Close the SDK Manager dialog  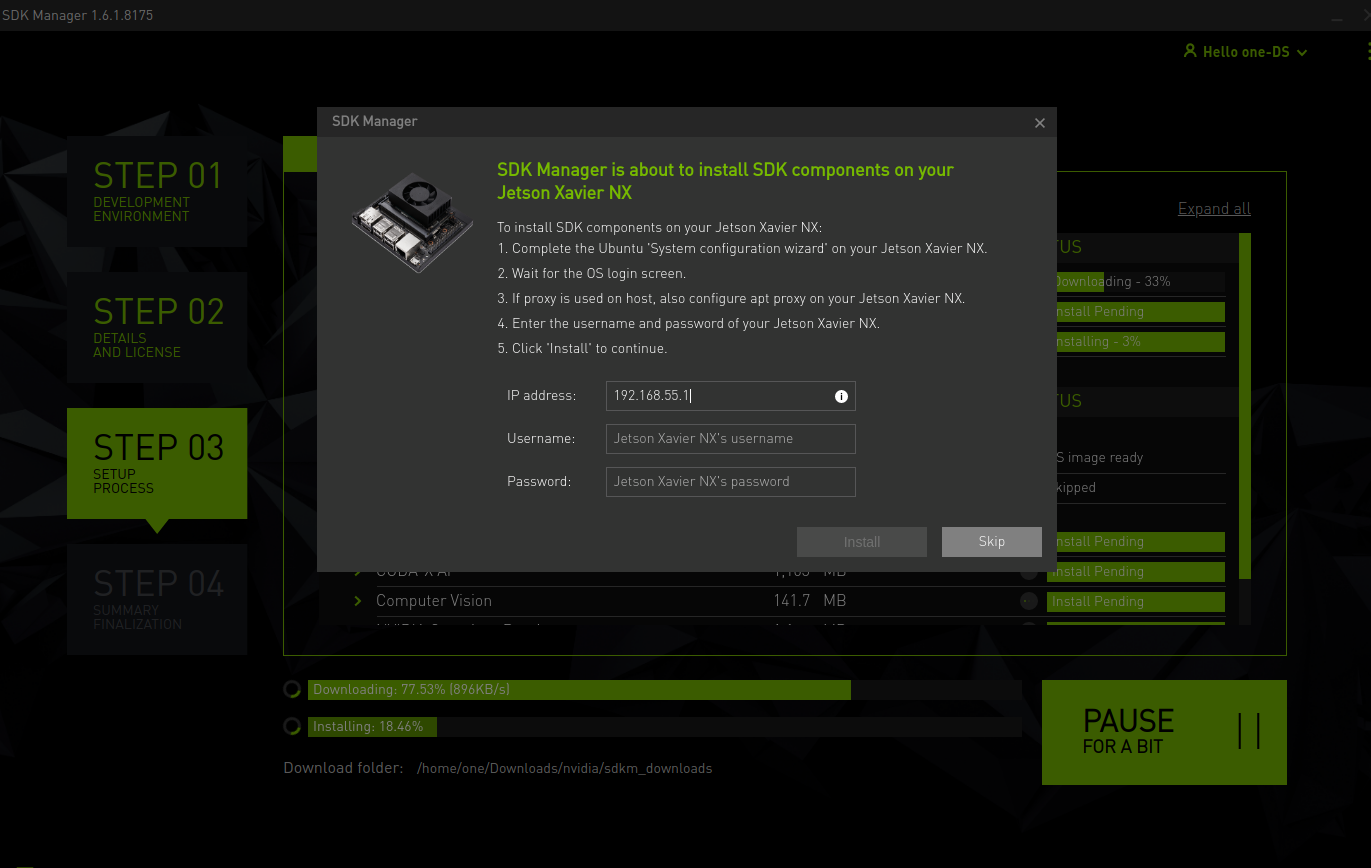click(1040, 123)
